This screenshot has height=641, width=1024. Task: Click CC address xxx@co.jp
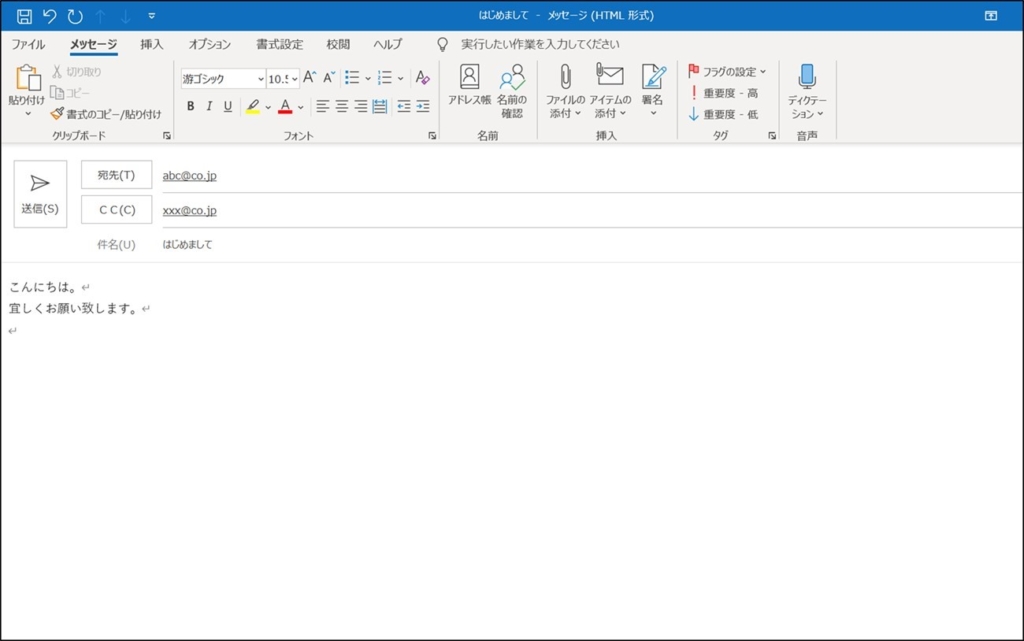189,210
